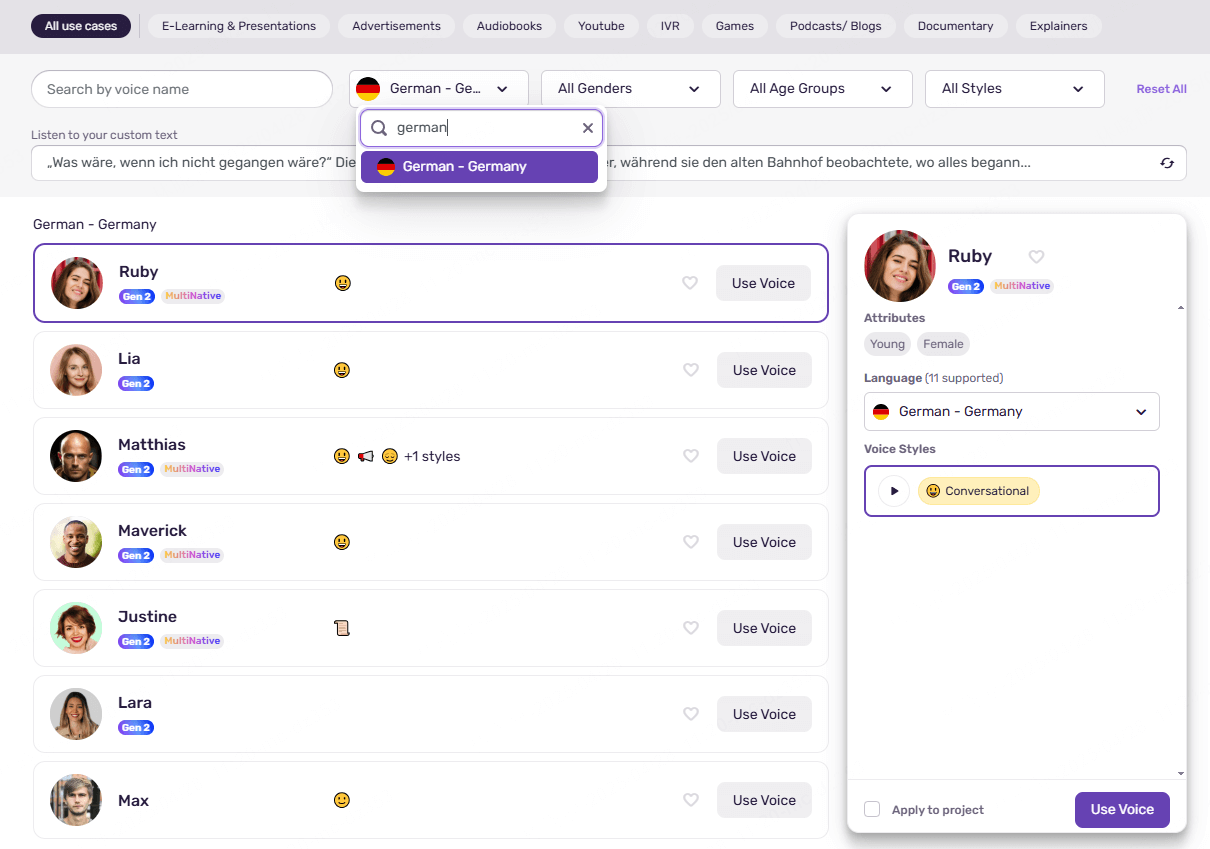This screenshot has width=1210, height=849.
Task: Click Matthias's megaphone promo style icon
Action: pos(366,456)
